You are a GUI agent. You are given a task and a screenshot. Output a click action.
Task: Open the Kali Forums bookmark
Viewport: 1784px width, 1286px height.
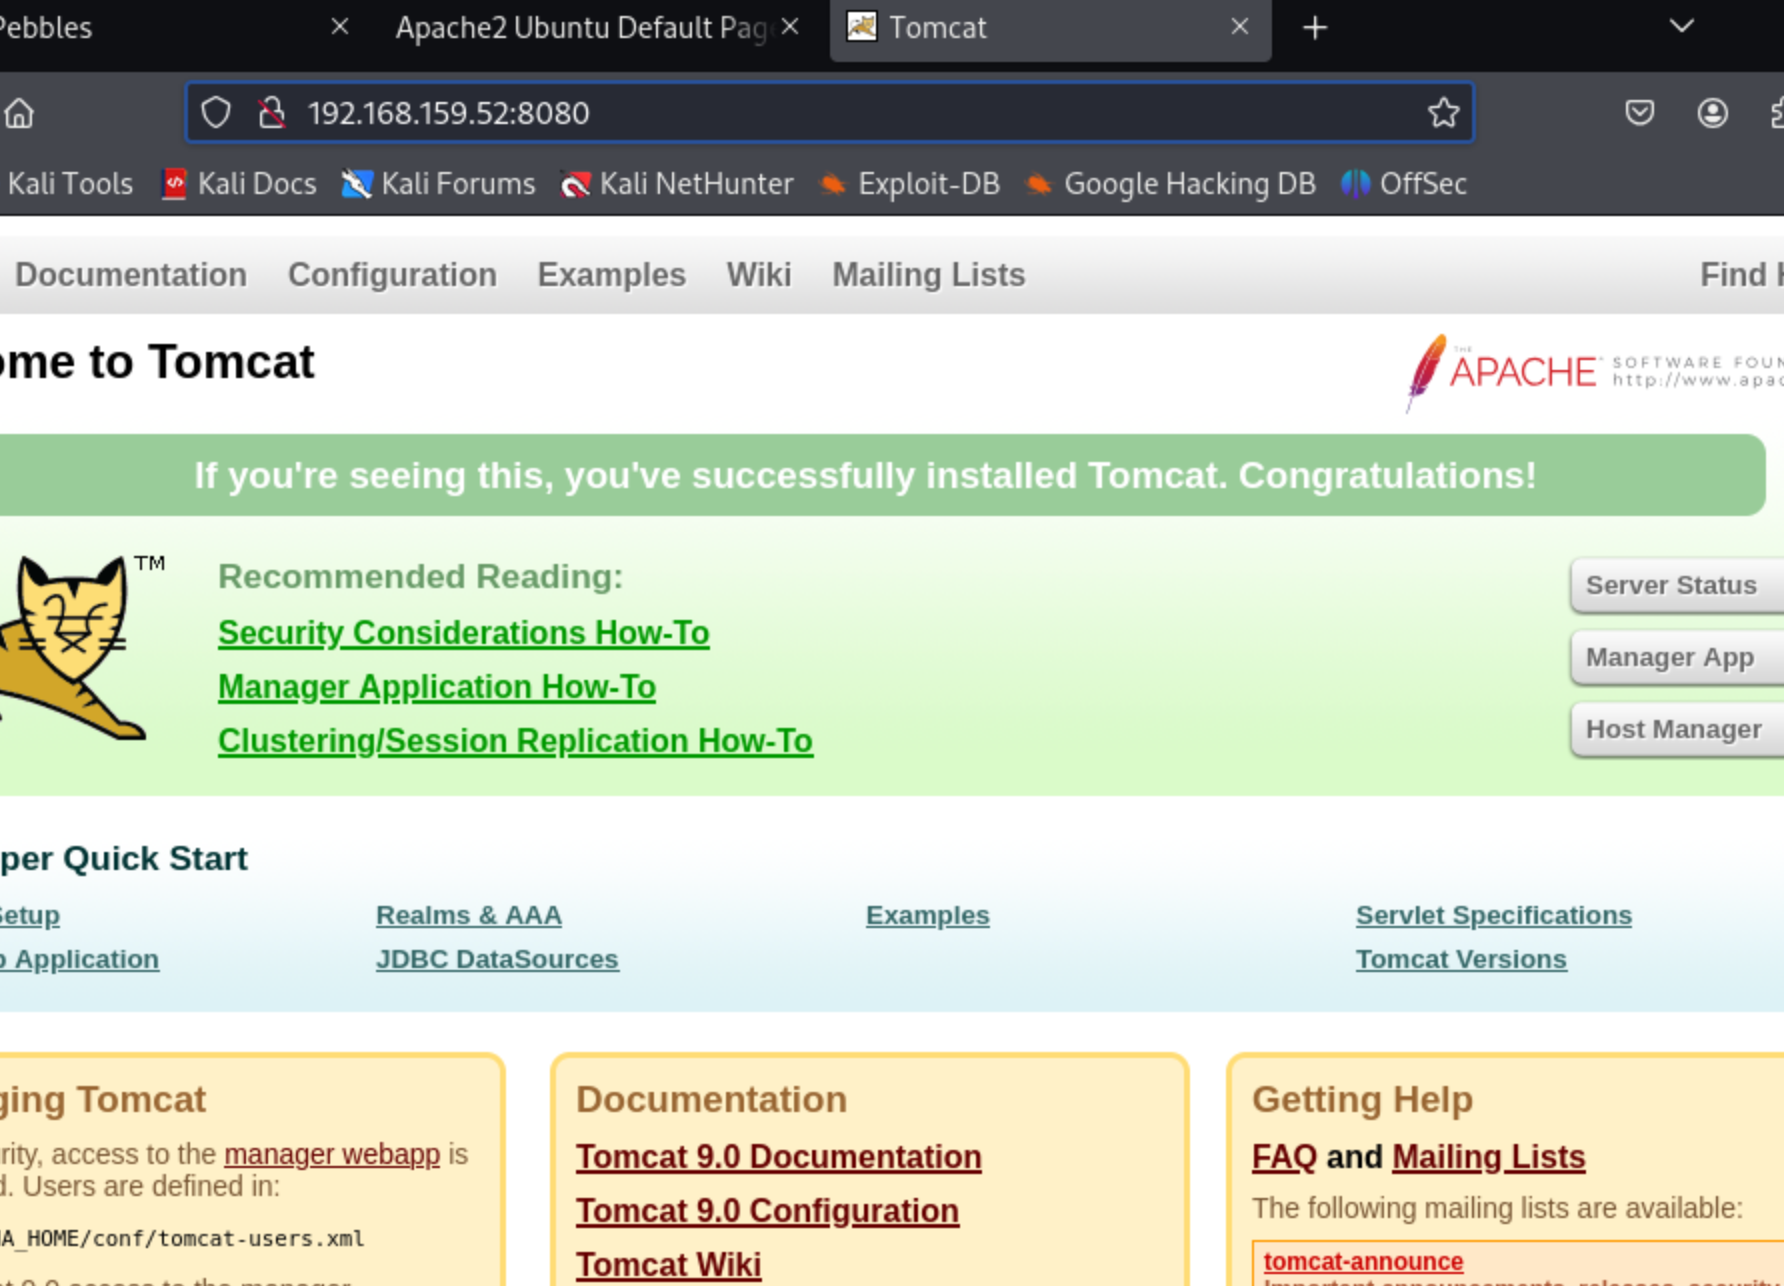(438, 184)
